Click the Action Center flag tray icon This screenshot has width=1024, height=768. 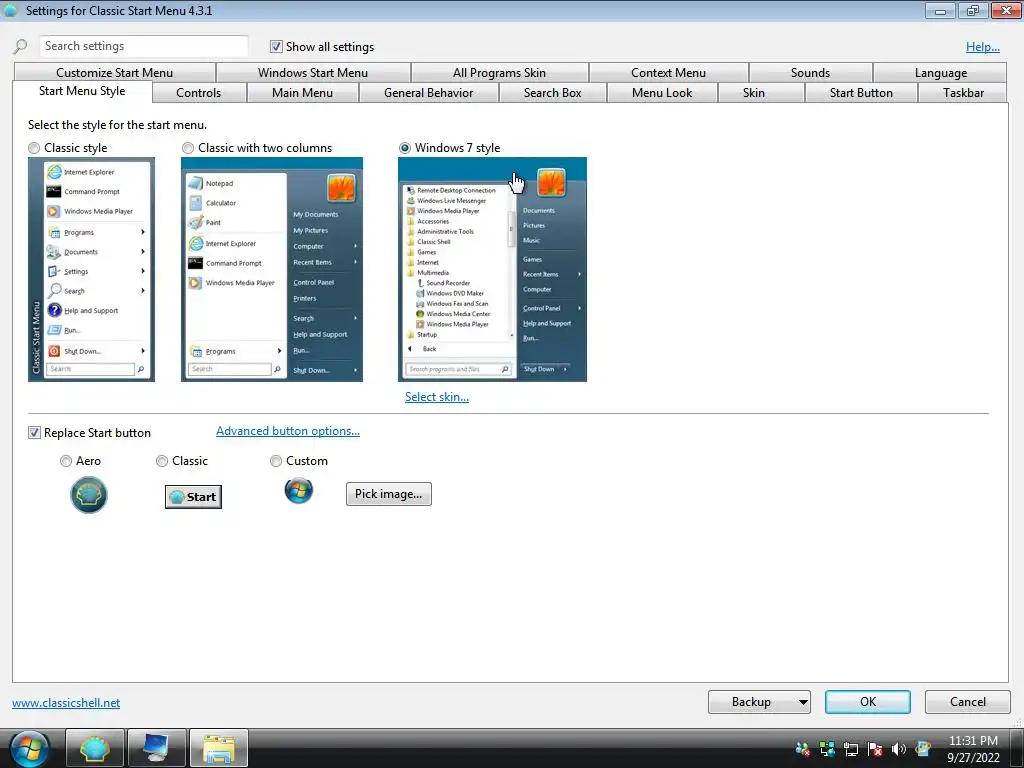click(875, 749)
